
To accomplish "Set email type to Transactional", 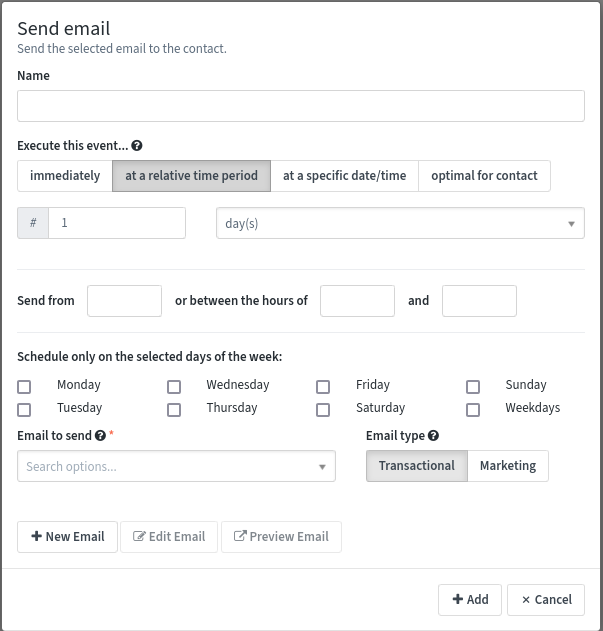I will click(x=416, y=466).
